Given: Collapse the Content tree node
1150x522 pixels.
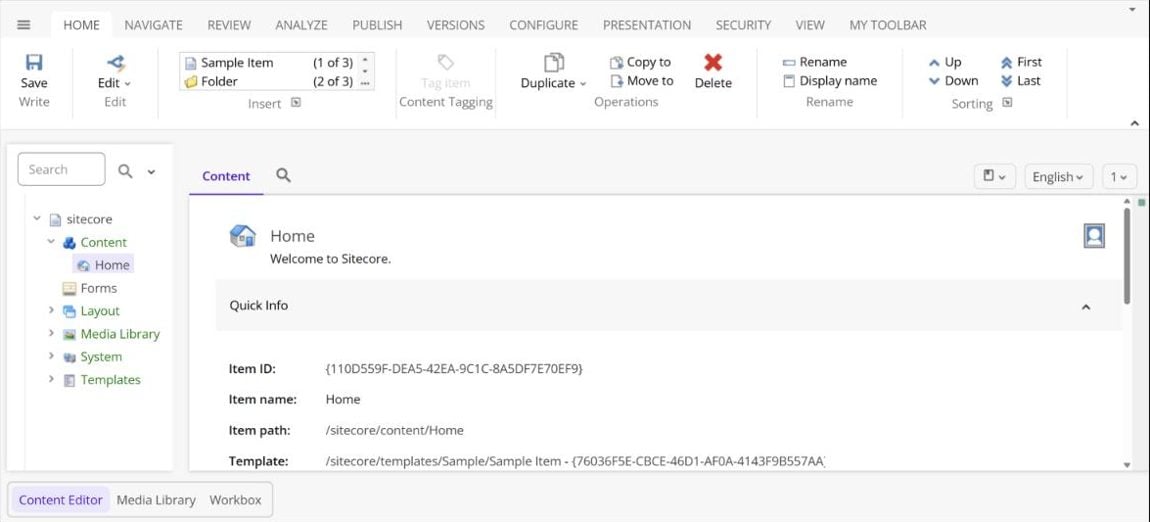Looking at the screenshot, I should pyautogui.click(x=51, y=241).
